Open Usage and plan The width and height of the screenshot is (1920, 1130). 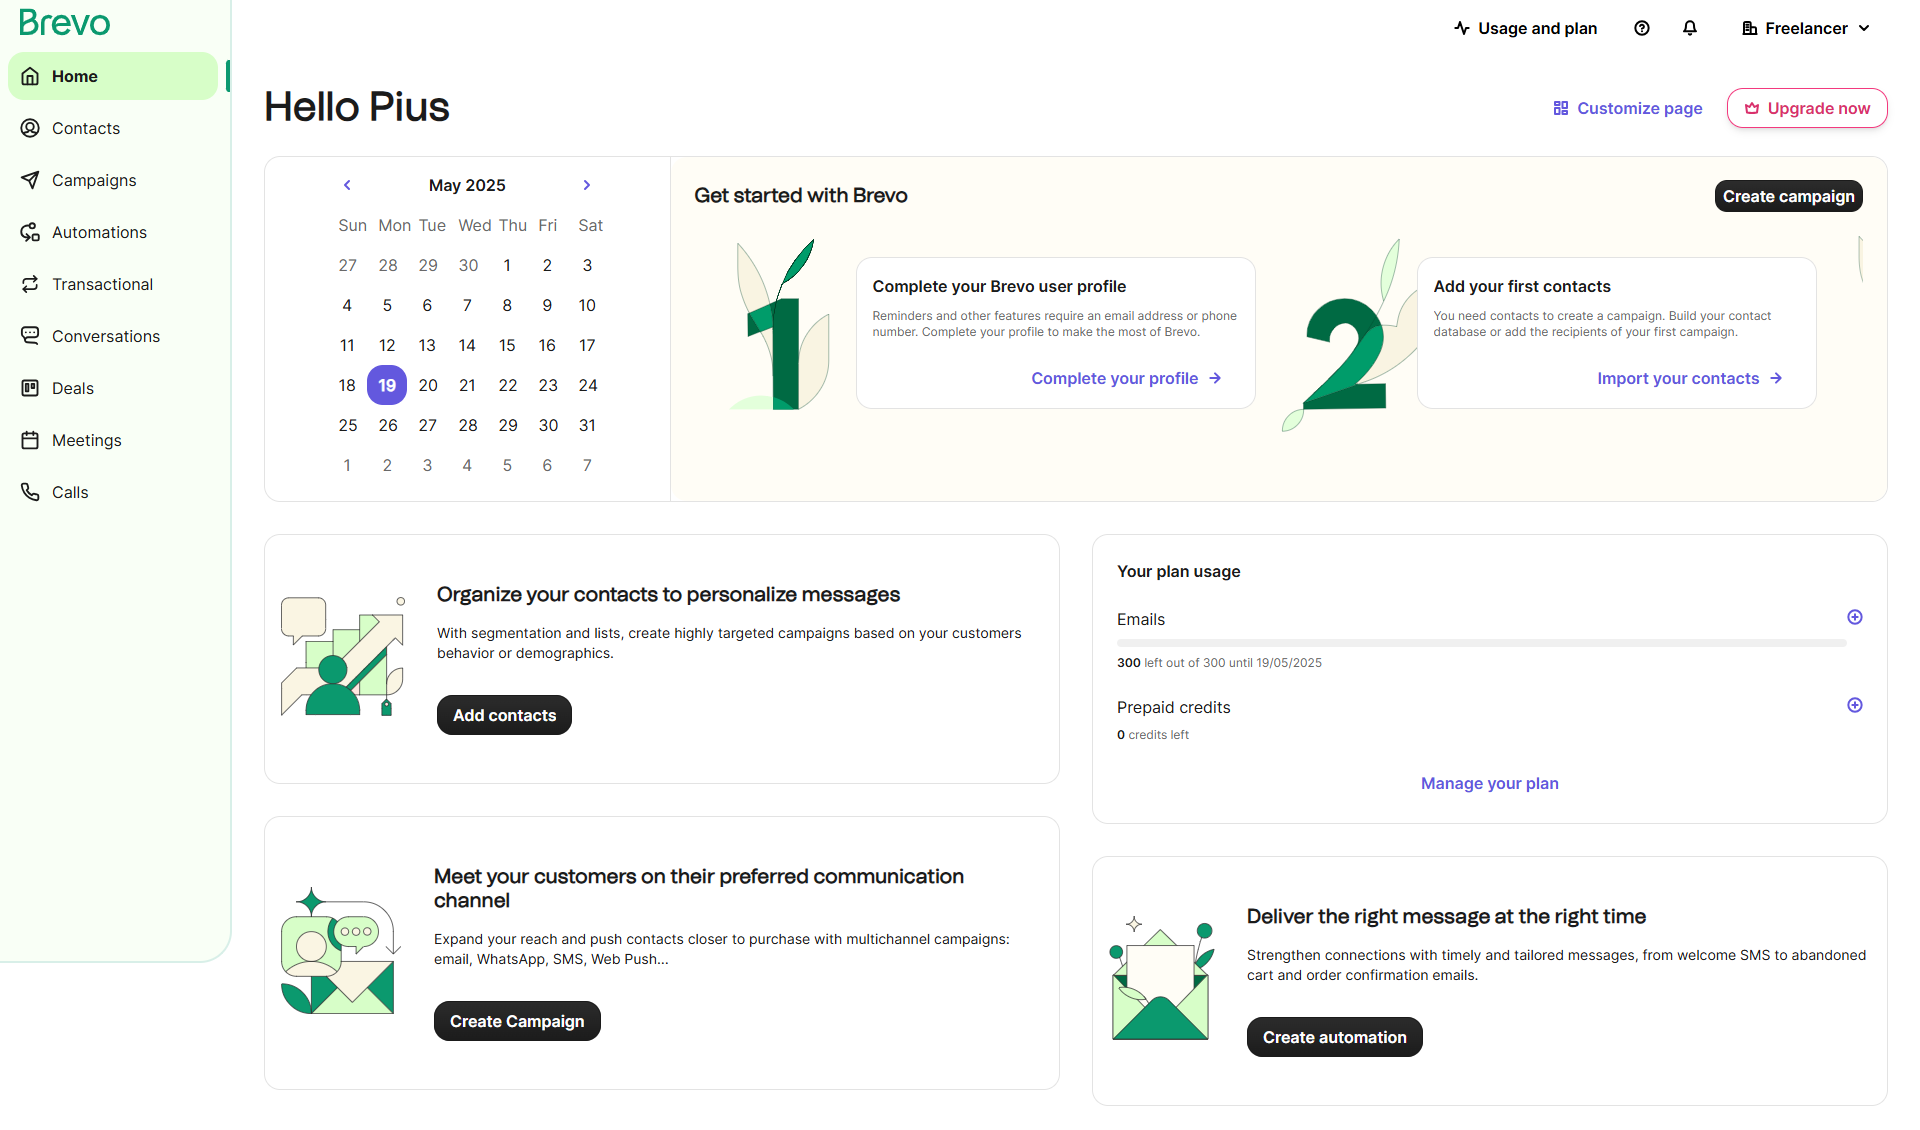coord(1526,28)
